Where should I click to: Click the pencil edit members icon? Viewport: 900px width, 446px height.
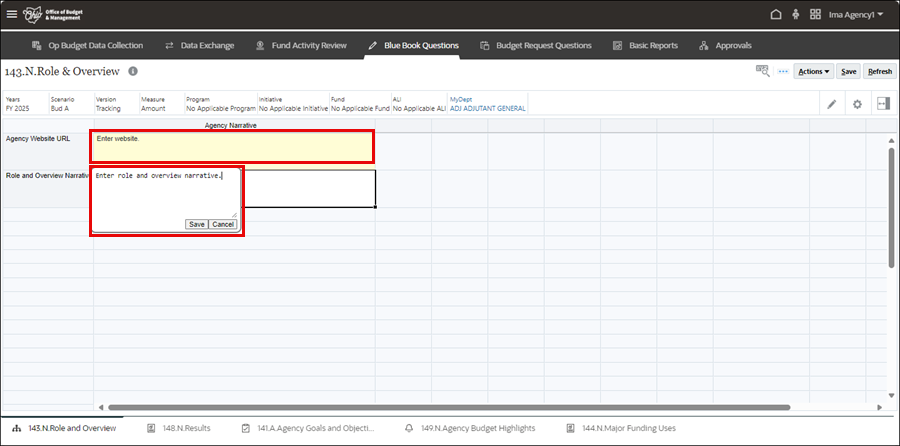pos(831,104)
